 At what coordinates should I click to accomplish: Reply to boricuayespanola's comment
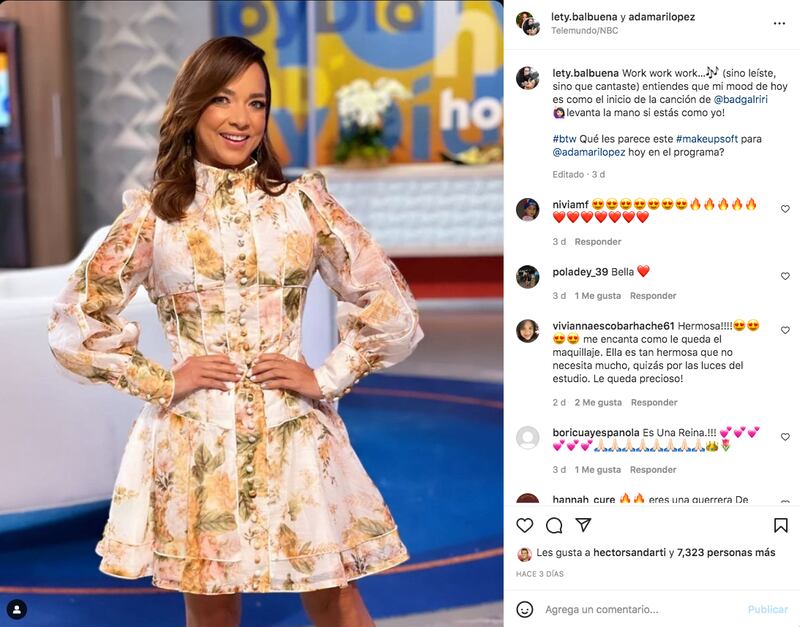pos(653,470)
